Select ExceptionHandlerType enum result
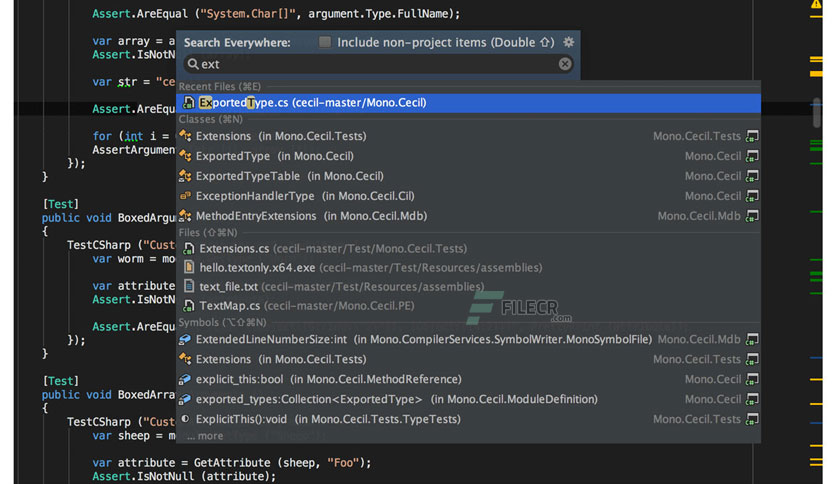The height and width of the screenshot is (484, 836). tap(468, 196)
